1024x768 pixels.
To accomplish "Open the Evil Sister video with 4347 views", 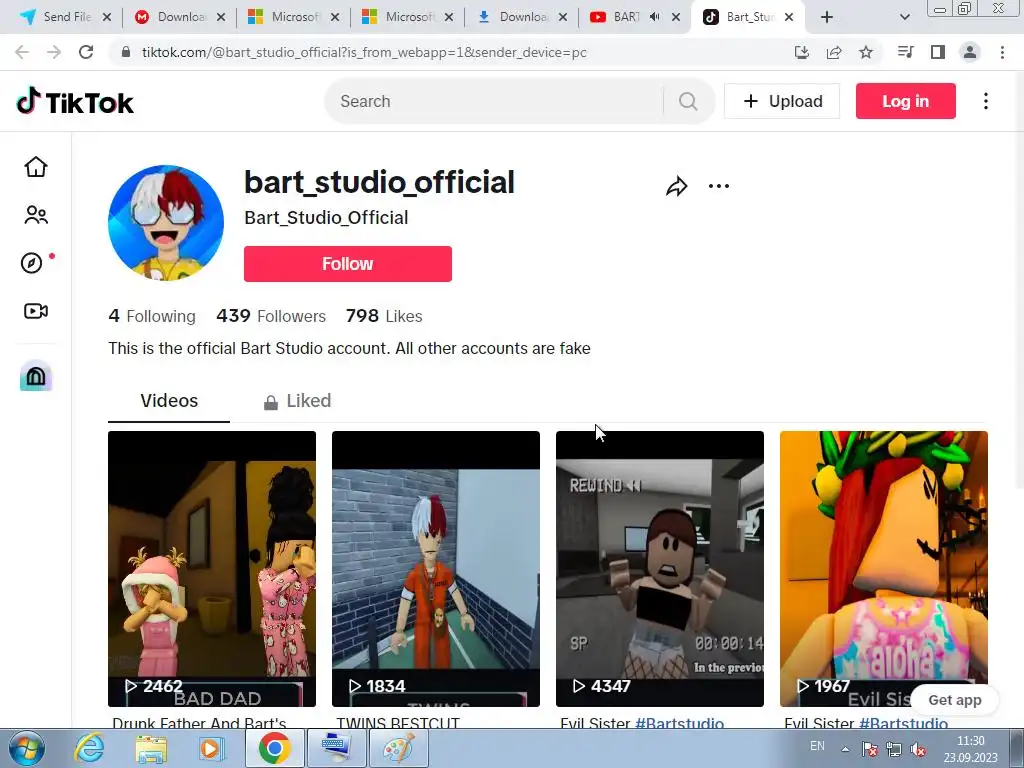I will click(x=660, y=569).
